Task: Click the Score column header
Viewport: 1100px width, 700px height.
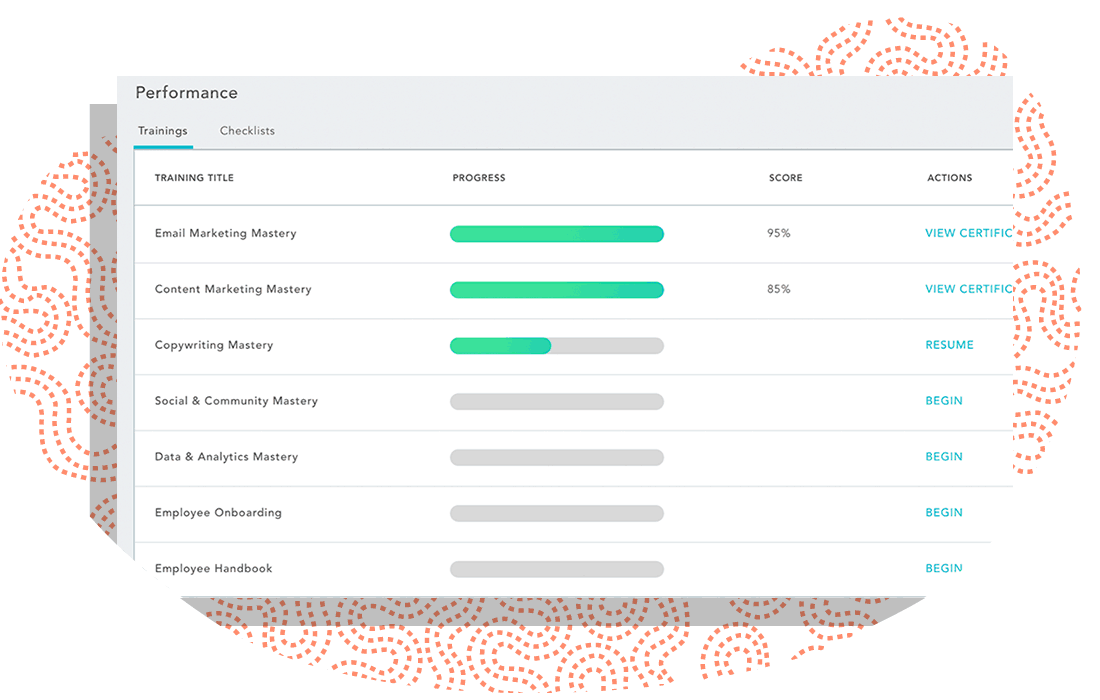Action: [785, 178]
